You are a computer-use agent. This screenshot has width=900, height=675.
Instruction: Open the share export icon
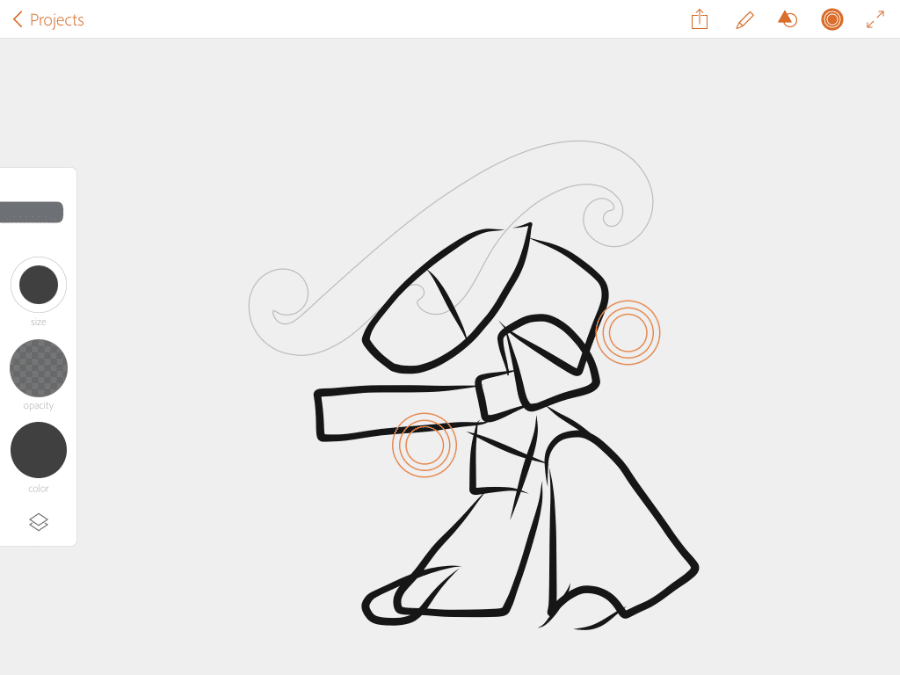(x=699, y=20)
